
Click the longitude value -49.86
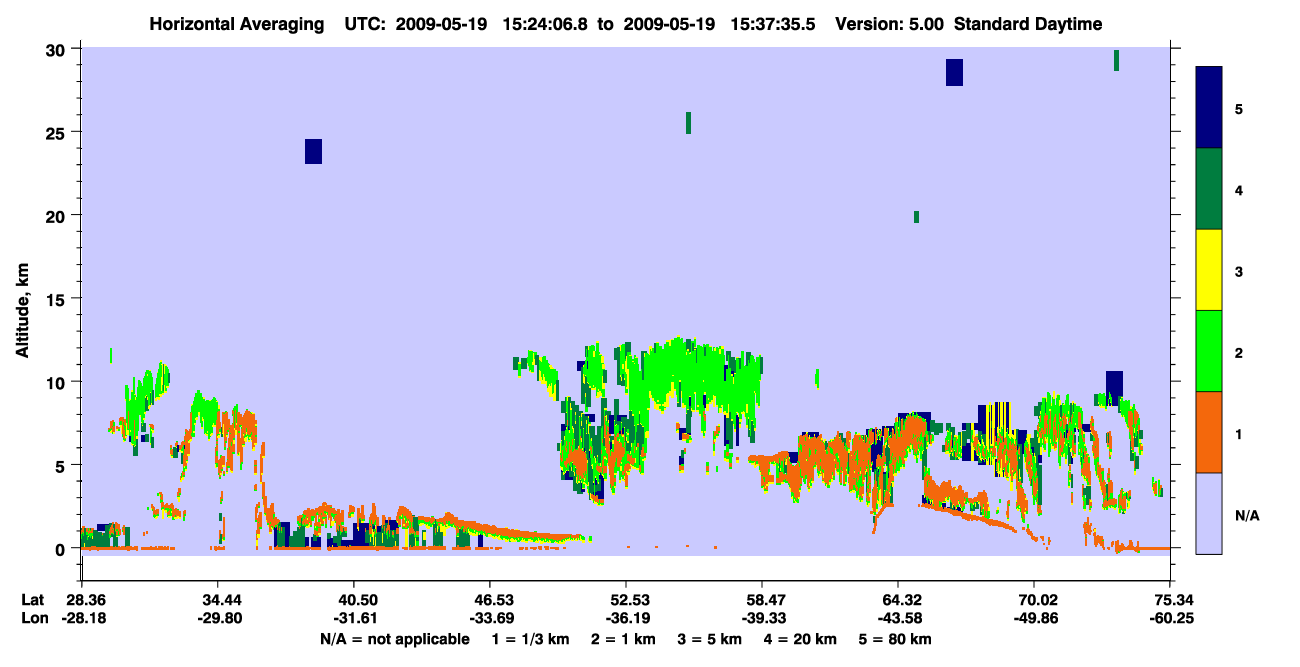pos(1034,618)
